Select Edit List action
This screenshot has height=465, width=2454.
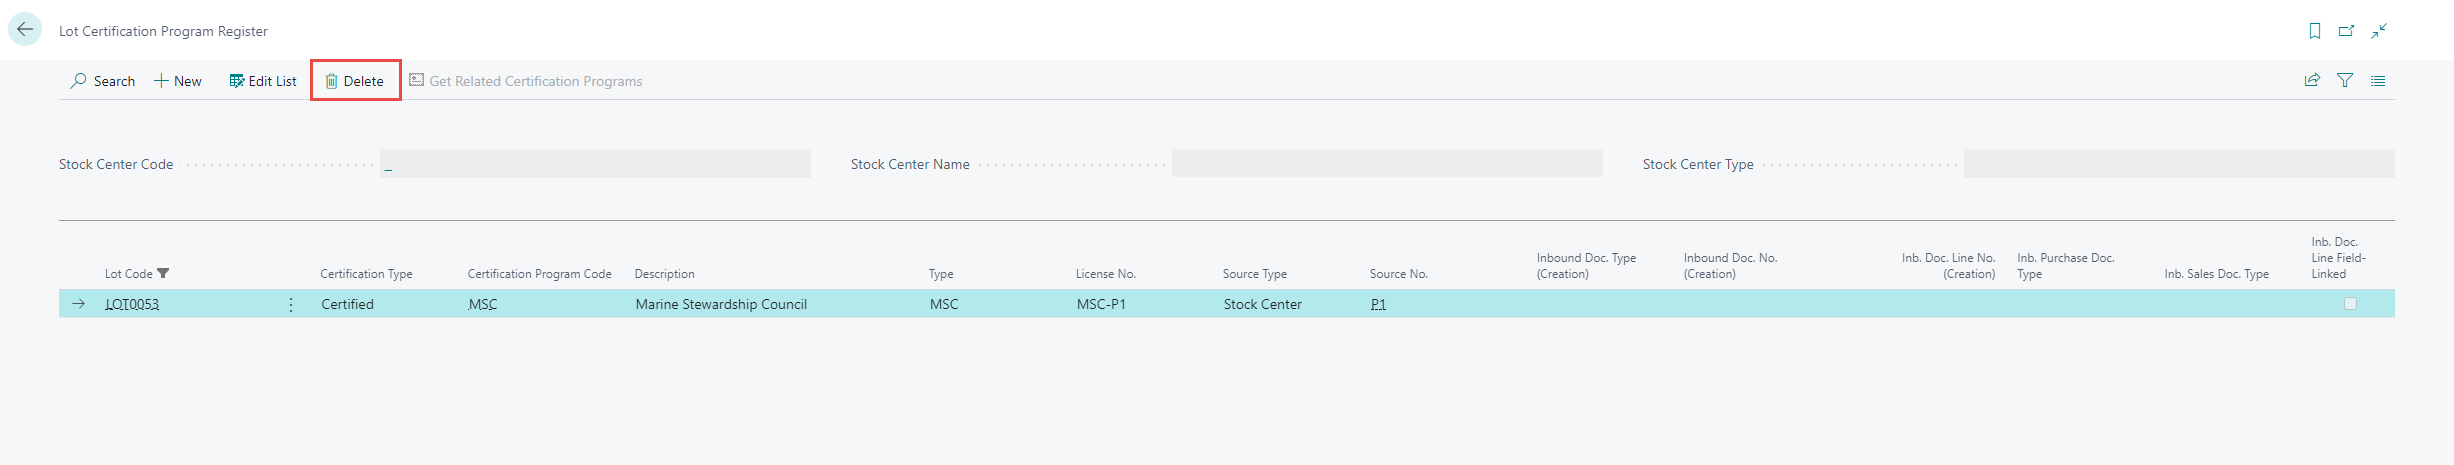pos(263,81)
